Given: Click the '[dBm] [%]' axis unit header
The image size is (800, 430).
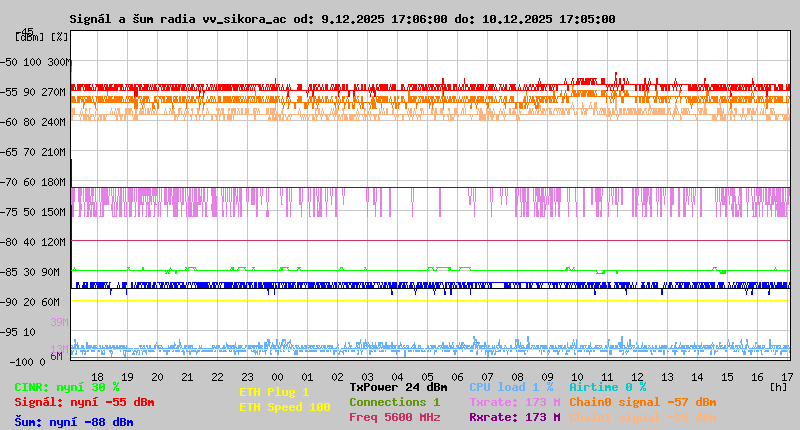Looking at the screenshot, I should tap(41, 37).
